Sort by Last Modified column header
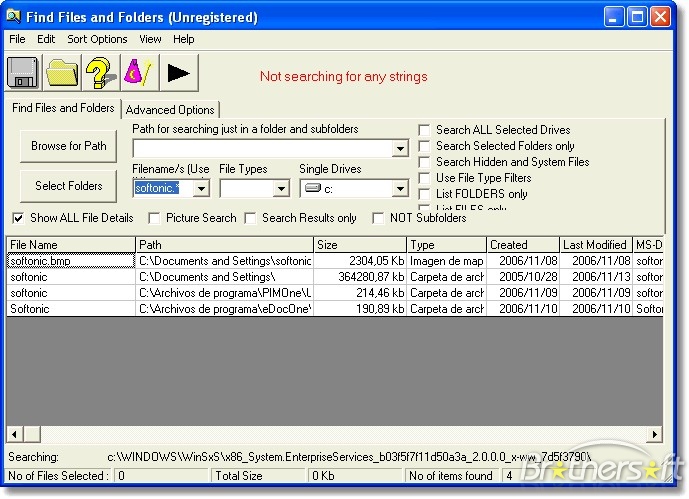 [x=596, y=245]
